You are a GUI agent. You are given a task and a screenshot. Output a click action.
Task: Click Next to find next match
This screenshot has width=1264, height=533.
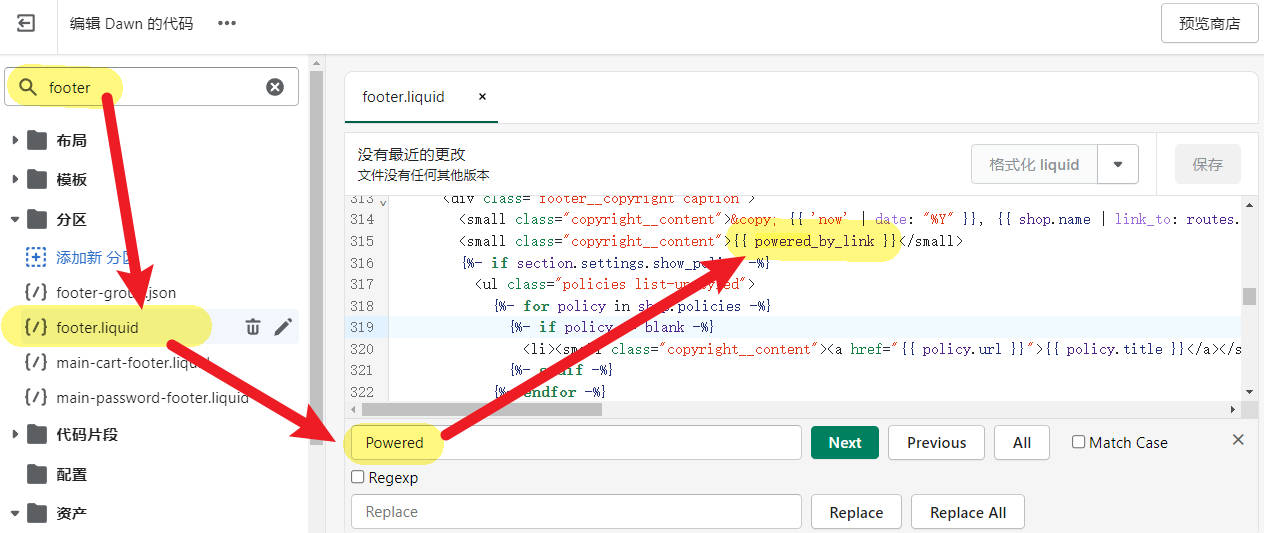[x=845, y=442]
